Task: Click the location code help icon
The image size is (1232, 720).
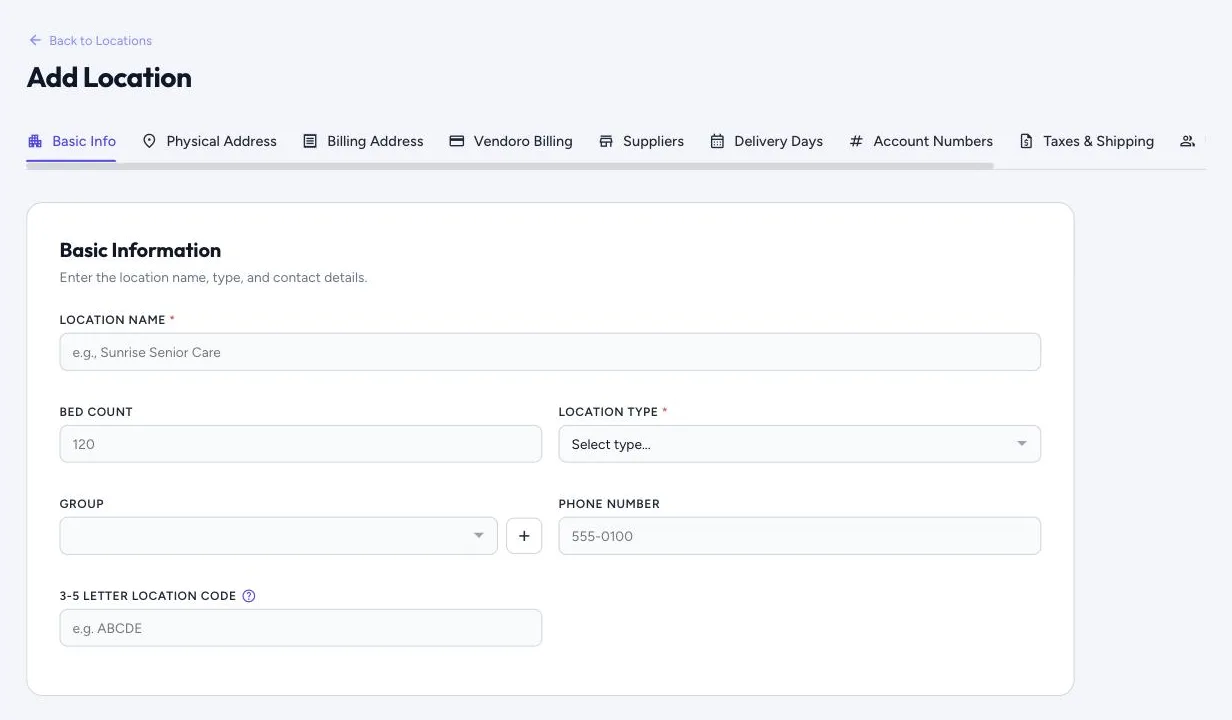Action: pyautogui.click(x=249, y=596)
